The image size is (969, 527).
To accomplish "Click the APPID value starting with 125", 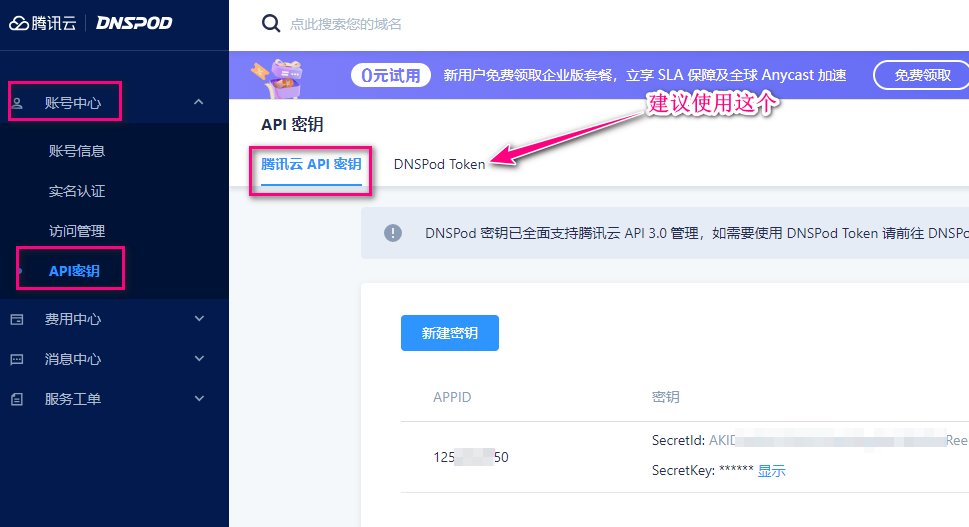I will [471, 457].
